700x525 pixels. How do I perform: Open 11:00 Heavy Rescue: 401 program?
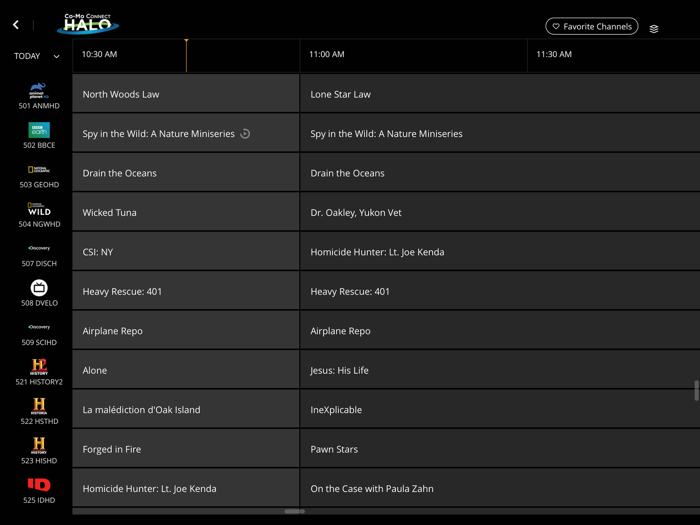(x=500, y=291)
